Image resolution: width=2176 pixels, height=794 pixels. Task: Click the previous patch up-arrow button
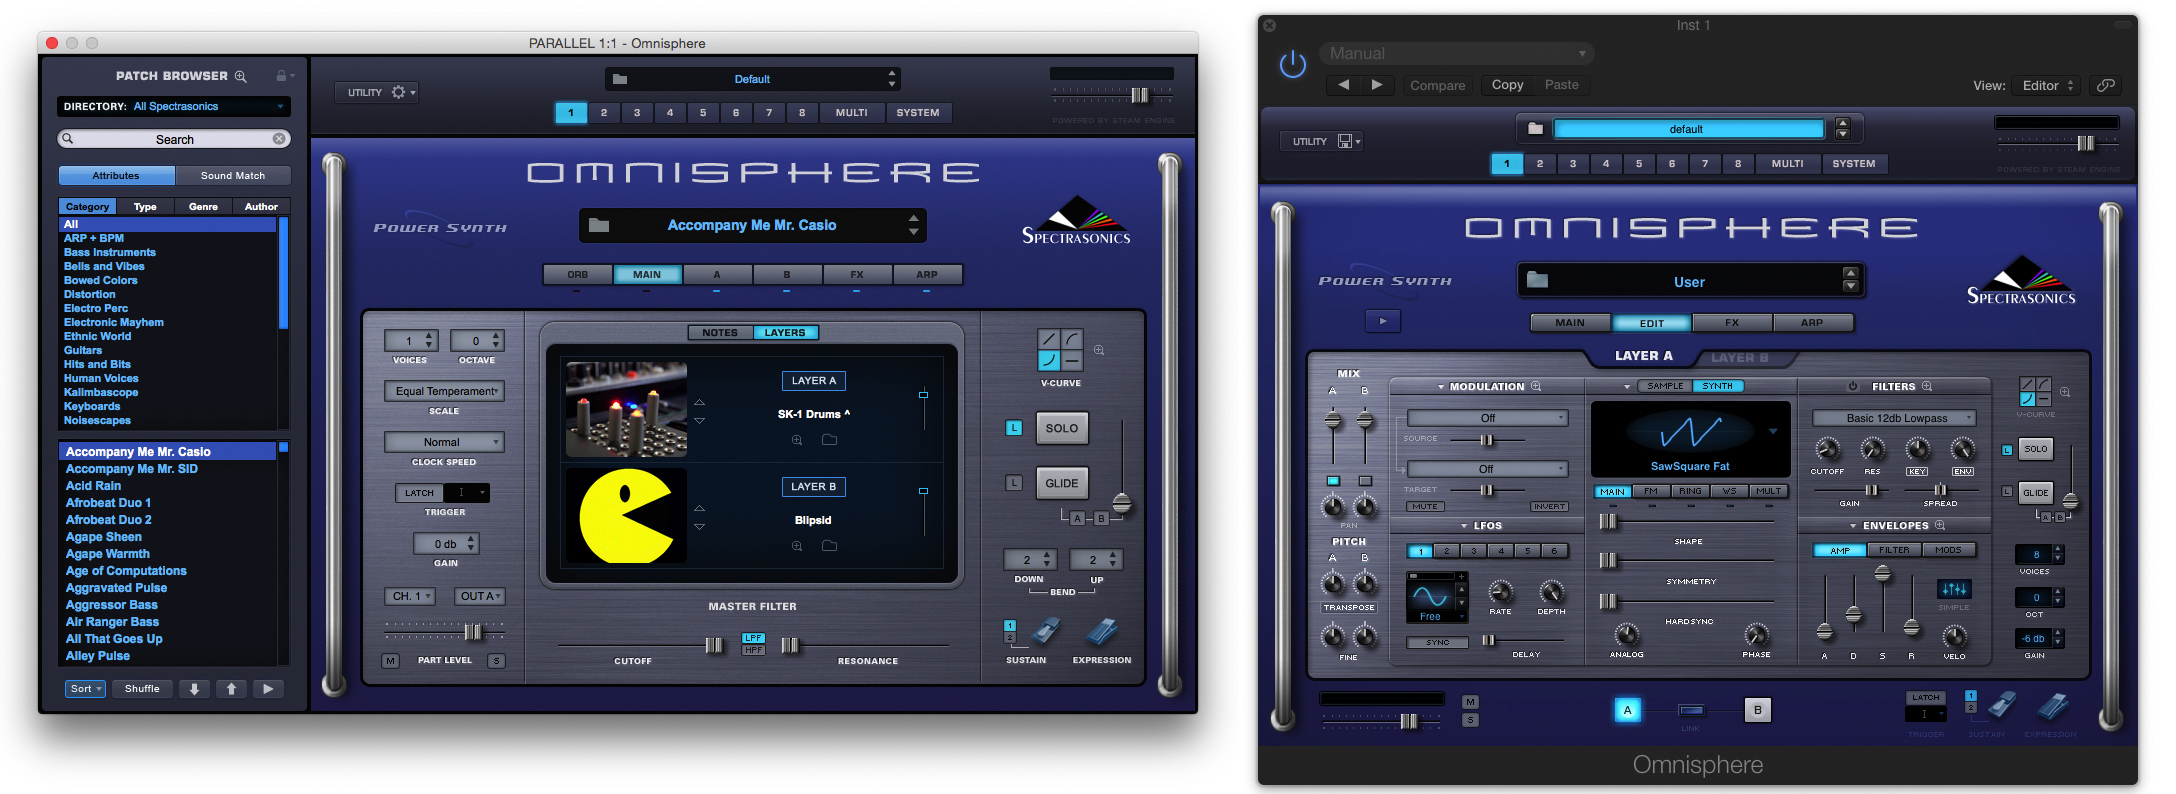[x=231, y=689]
